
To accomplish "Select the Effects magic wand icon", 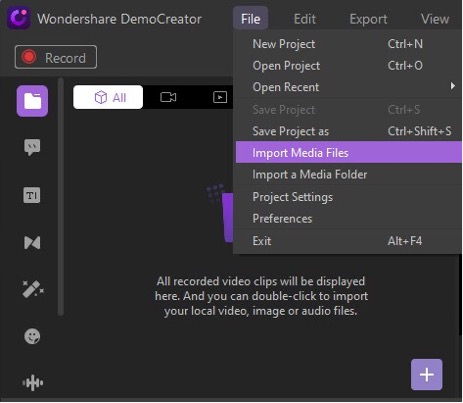I will pos(33,289).
